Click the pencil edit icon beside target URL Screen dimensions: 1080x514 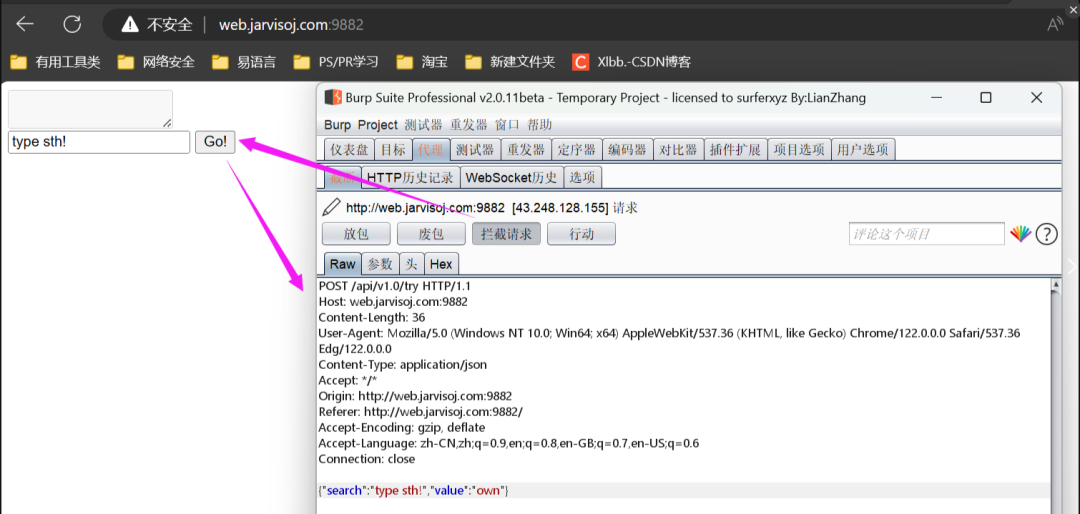point(331,207)
